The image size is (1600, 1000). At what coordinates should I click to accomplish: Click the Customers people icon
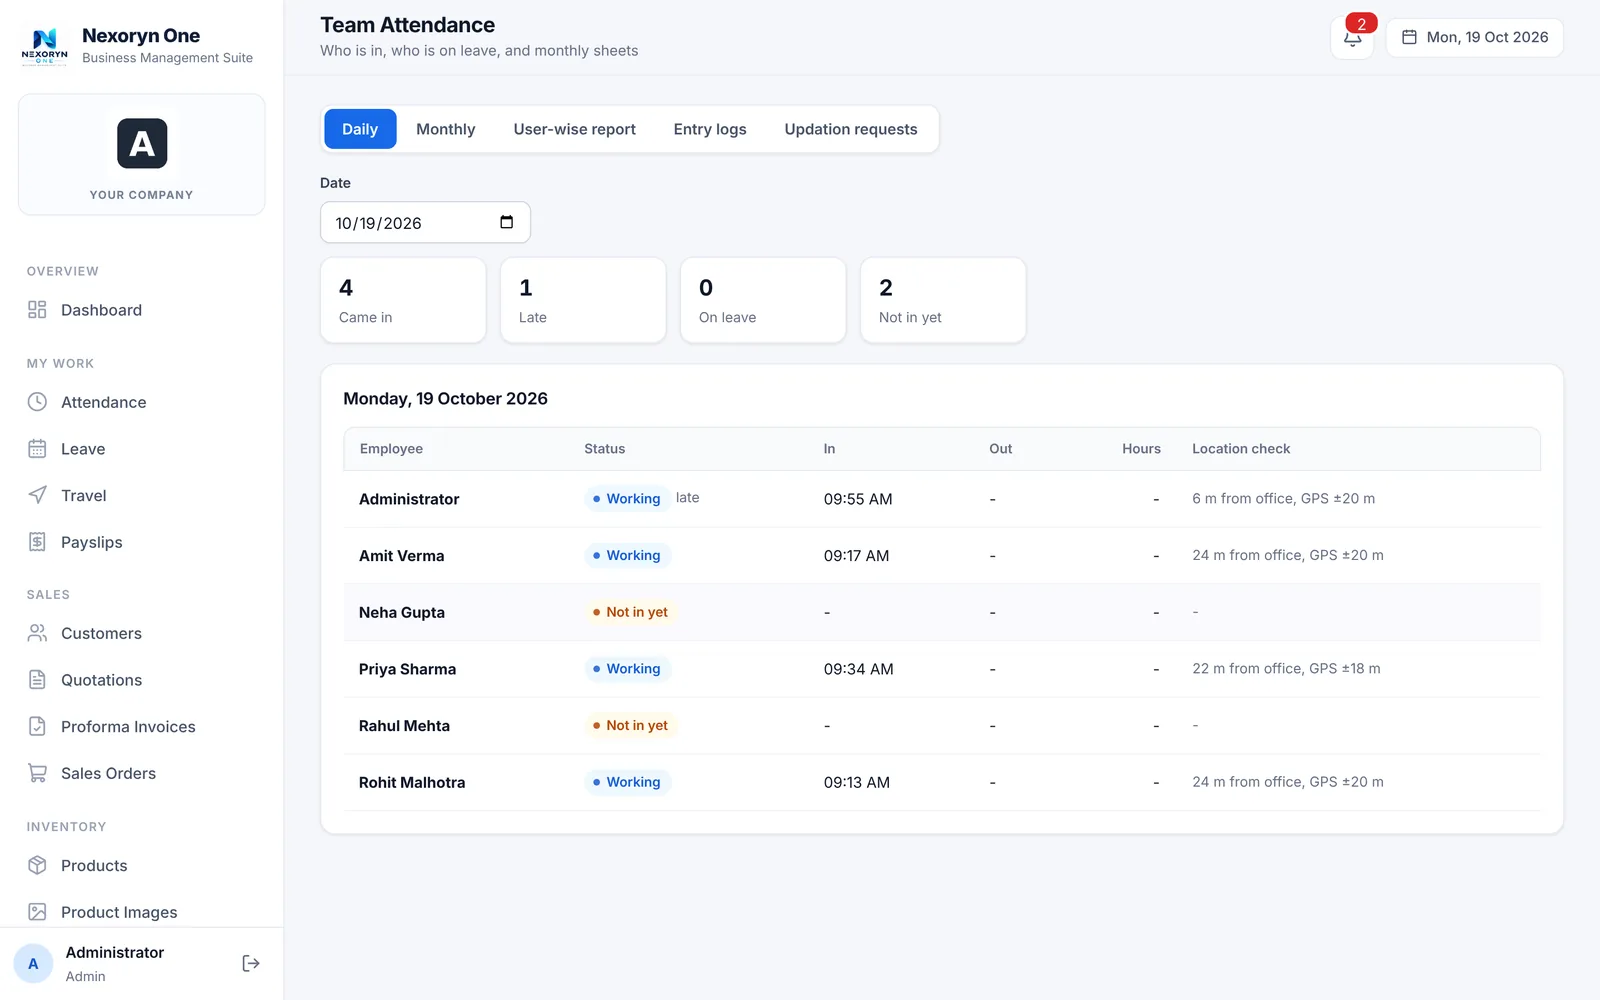click(37, 633)
